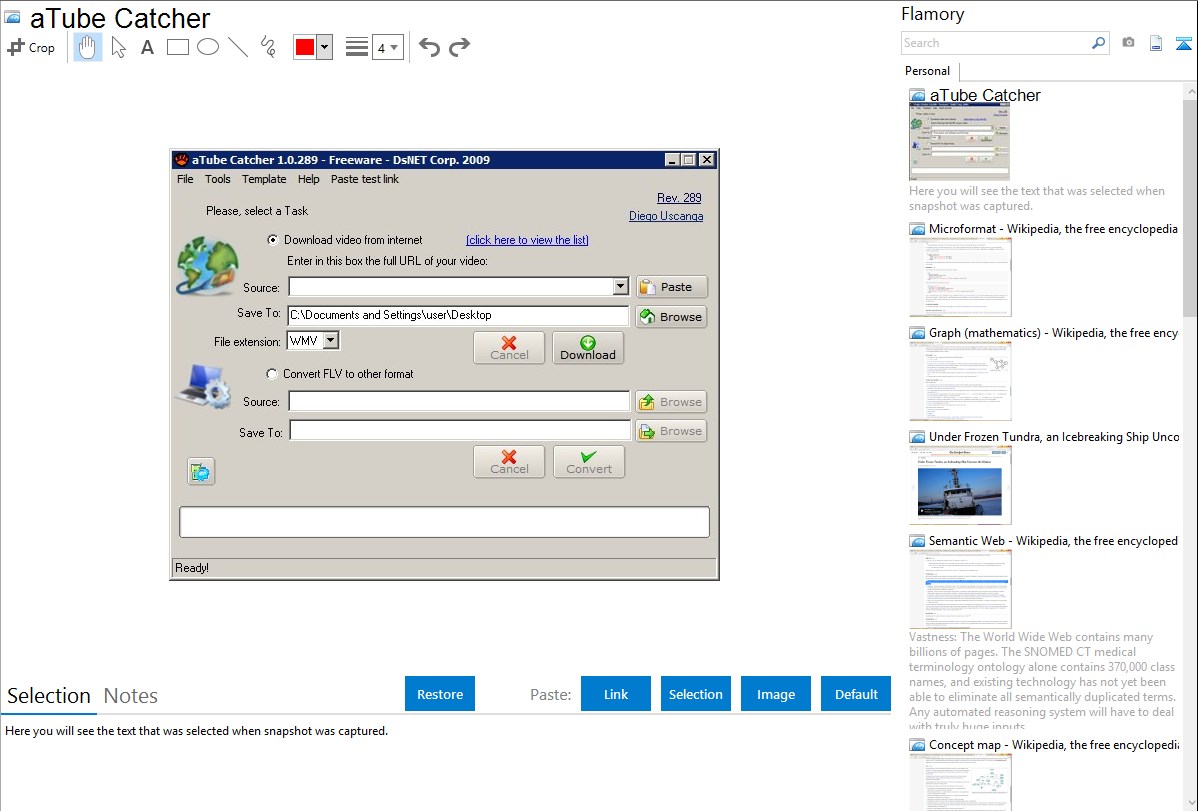Open the Graph (mathematics) snapshot thumbnail

(x=960, y=381)
